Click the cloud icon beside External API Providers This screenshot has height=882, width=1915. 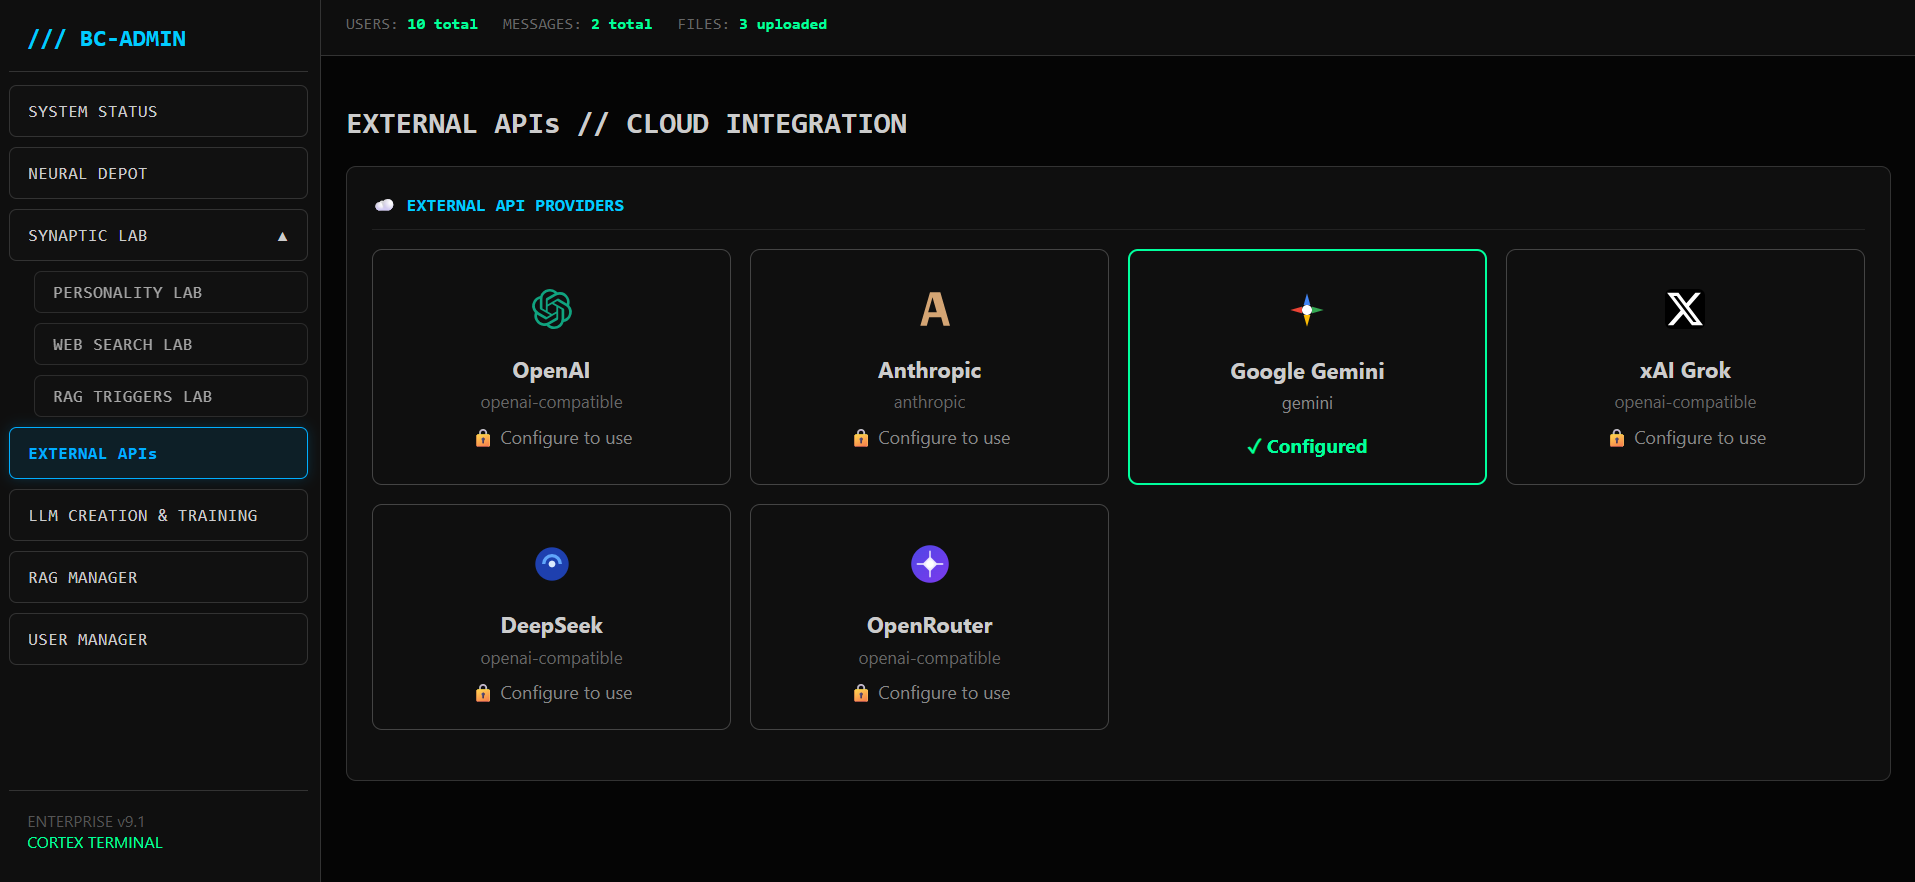tap(384, 205)
